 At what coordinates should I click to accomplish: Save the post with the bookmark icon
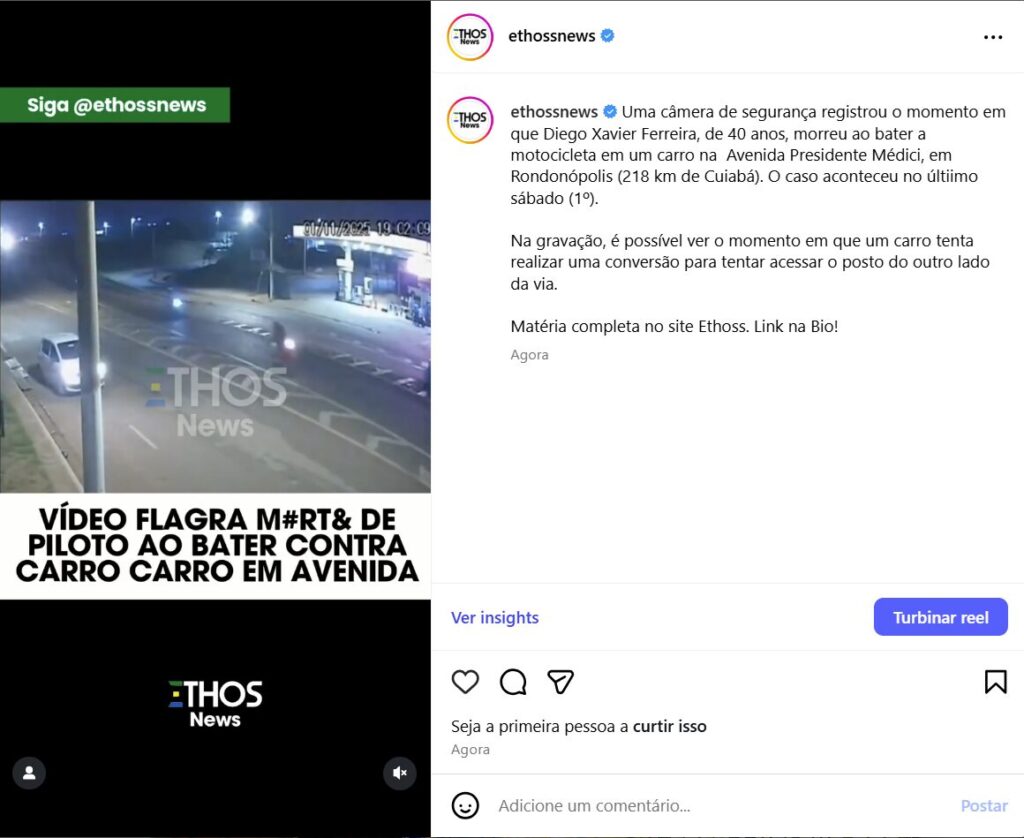coord(995,682)
